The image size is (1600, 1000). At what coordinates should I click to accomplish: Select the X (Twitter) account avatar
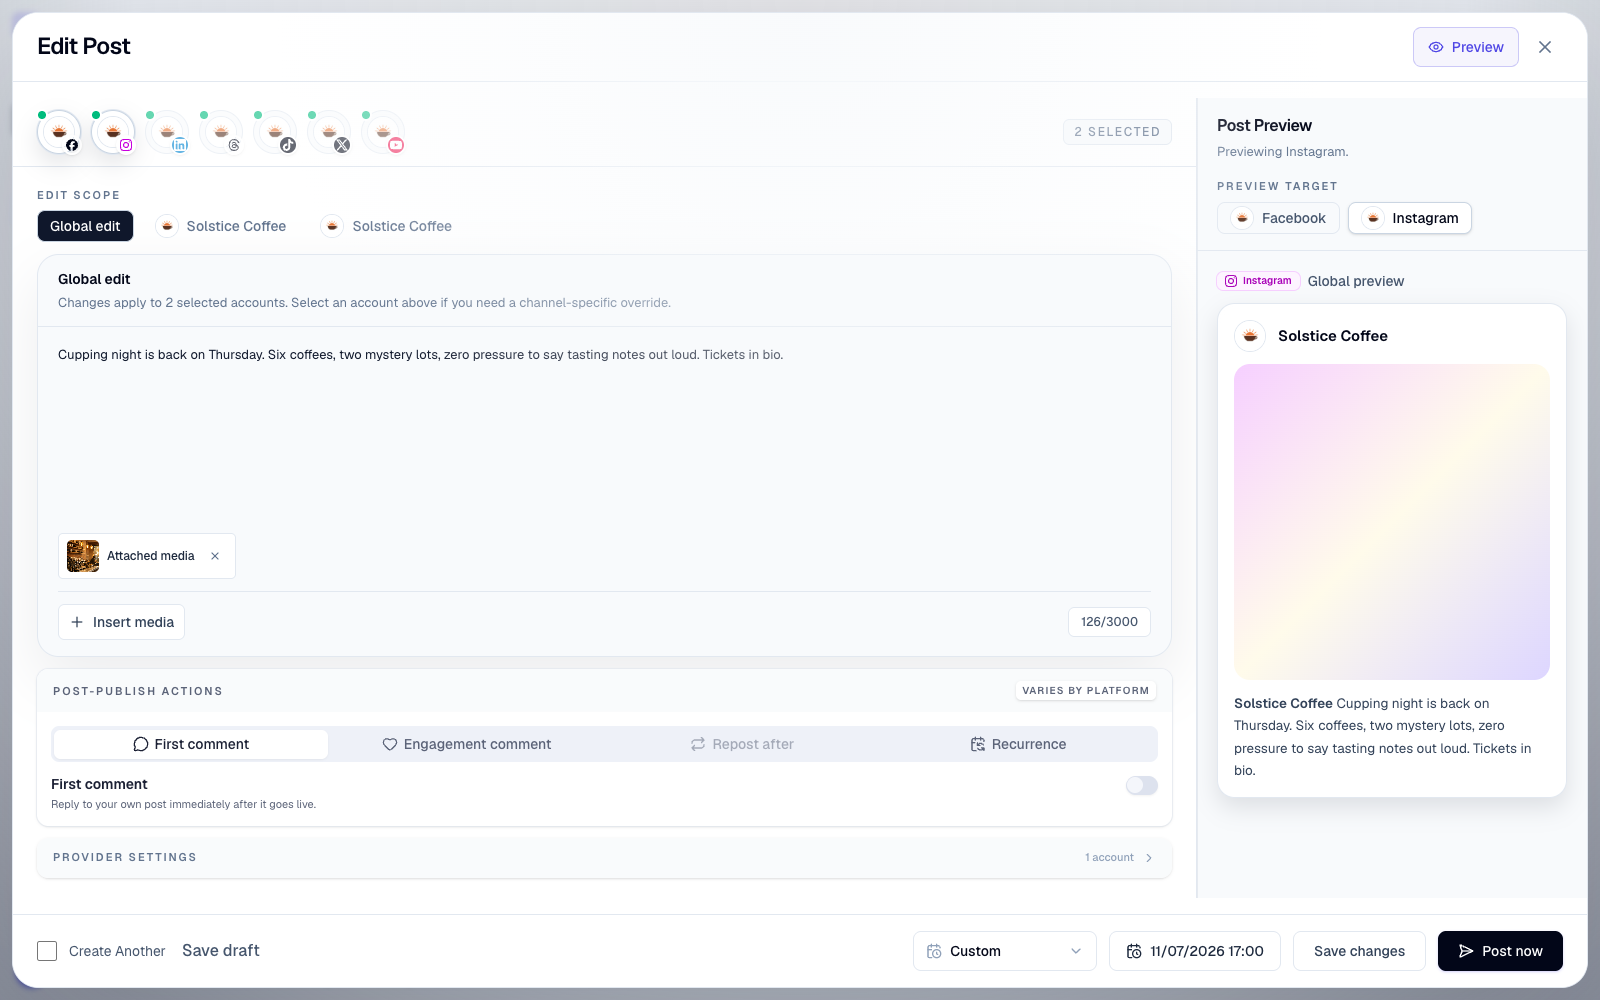point(330,132)
